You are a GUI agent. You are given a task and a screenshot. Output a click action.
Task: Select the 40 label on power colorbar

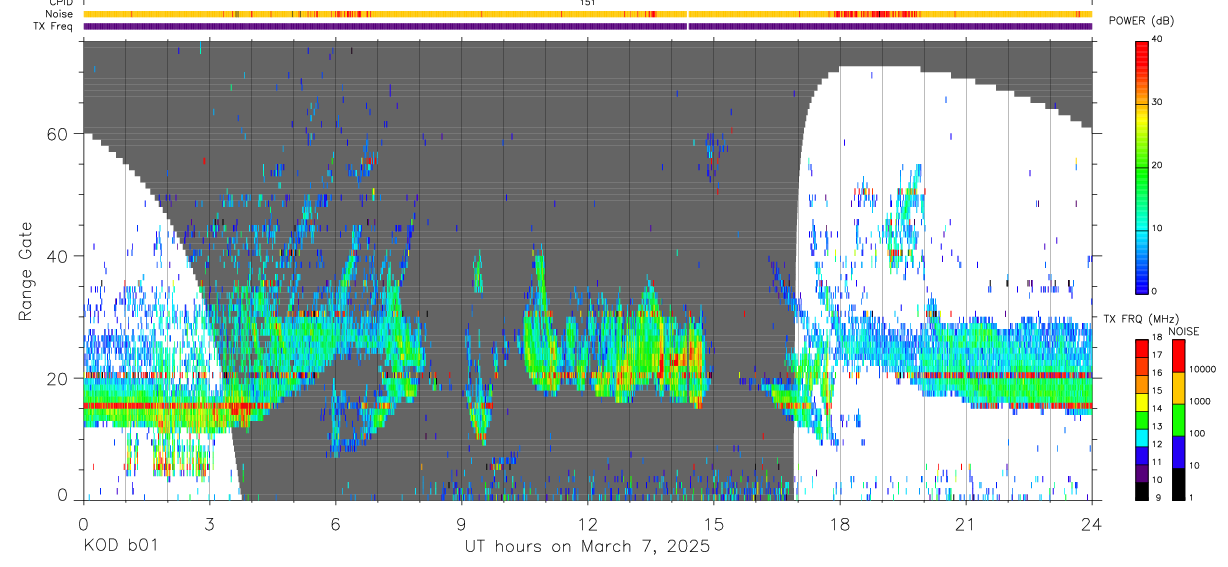[x=1159, y=39]
